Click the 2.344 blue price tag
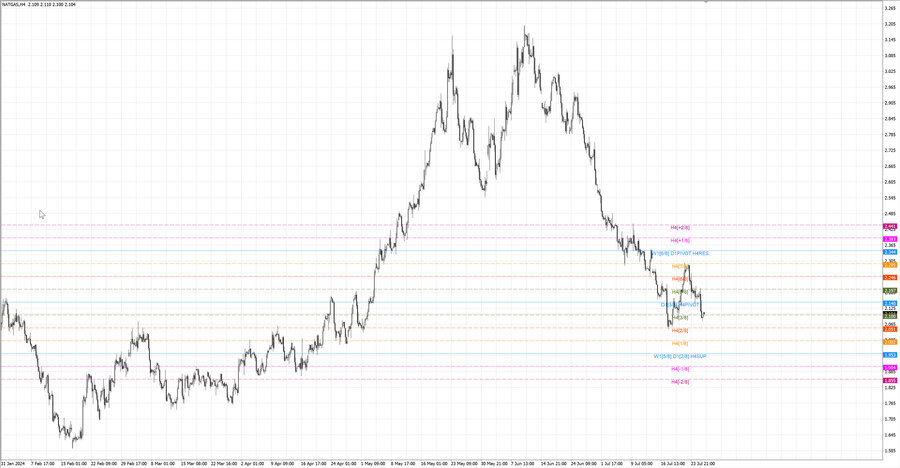The image size is (900, 468). coord(890,252)
